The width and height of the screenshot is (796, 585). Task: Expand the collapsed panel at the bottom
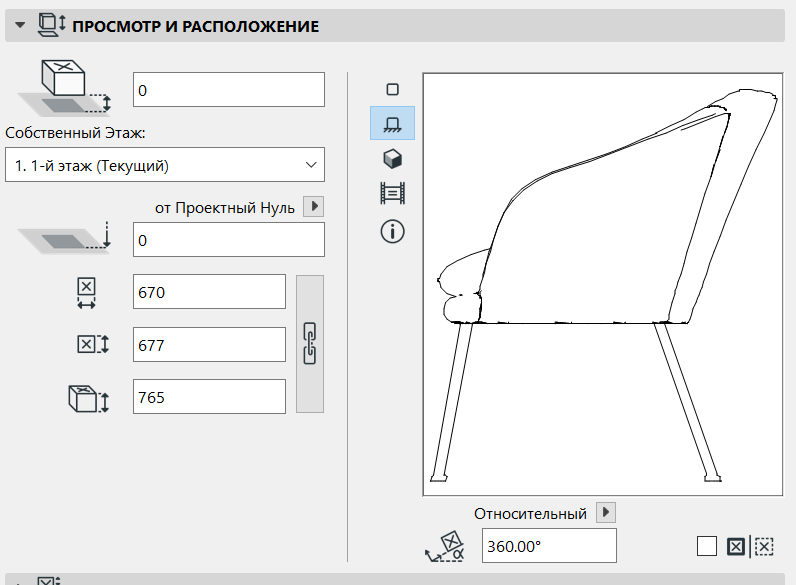pos(19,581)
